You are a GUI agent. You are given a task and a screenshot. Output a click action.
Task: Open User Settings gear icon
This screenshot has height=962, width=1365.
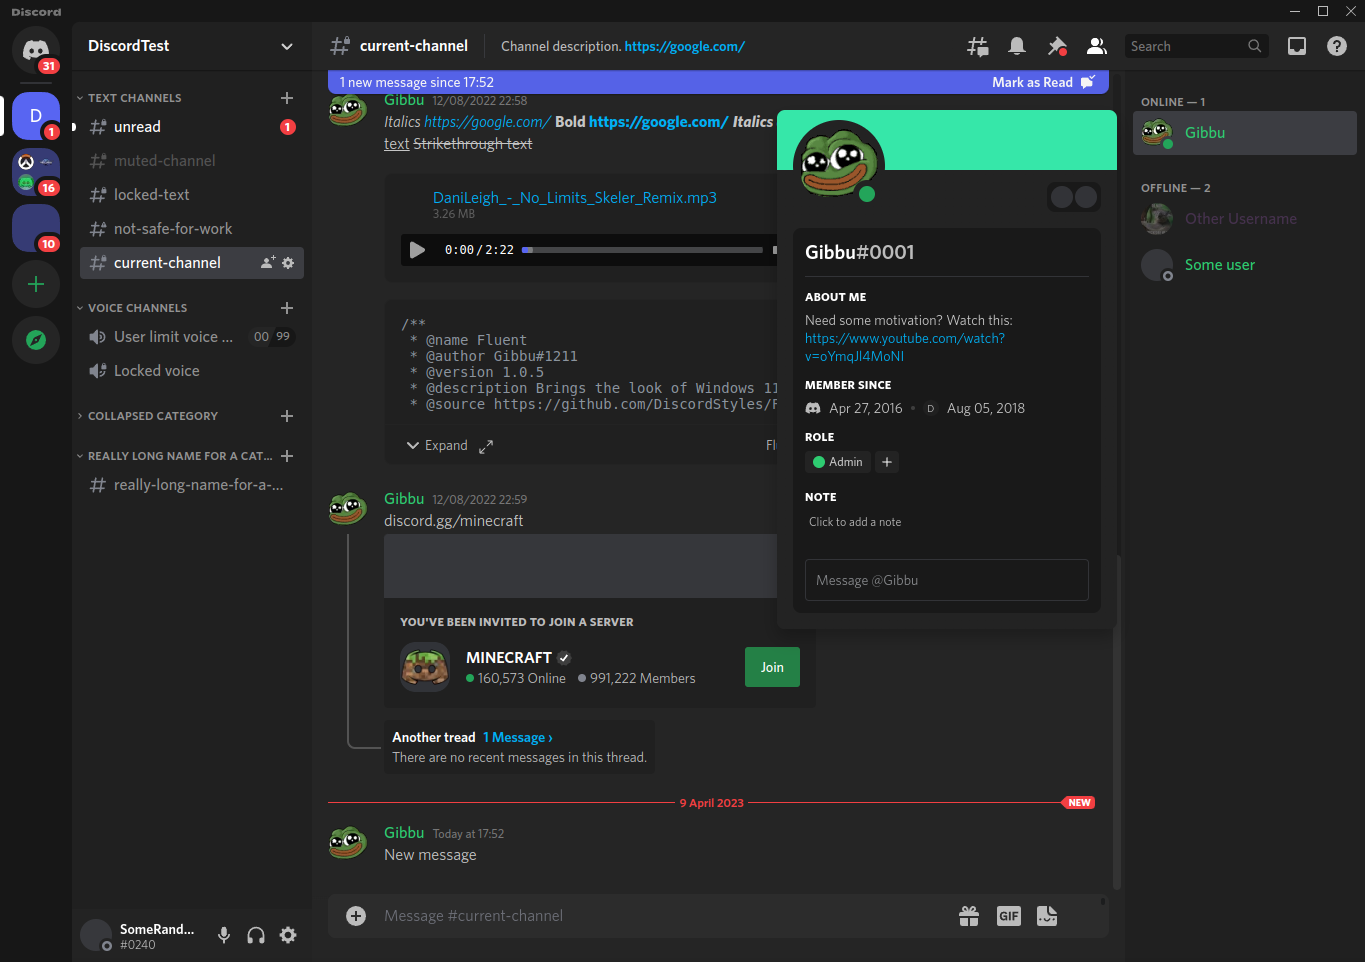tap(288, 935)
